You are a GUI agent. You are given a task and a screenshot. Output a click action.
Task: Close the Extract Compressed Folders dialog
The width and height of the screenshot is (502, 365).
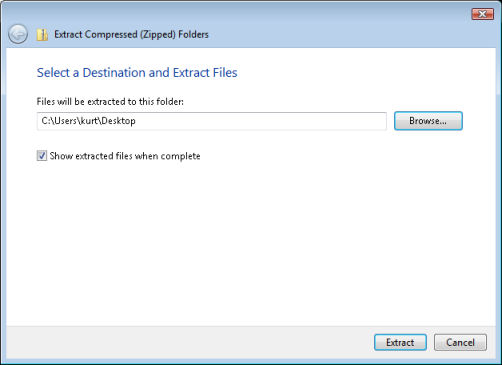(x=482, y=14)
